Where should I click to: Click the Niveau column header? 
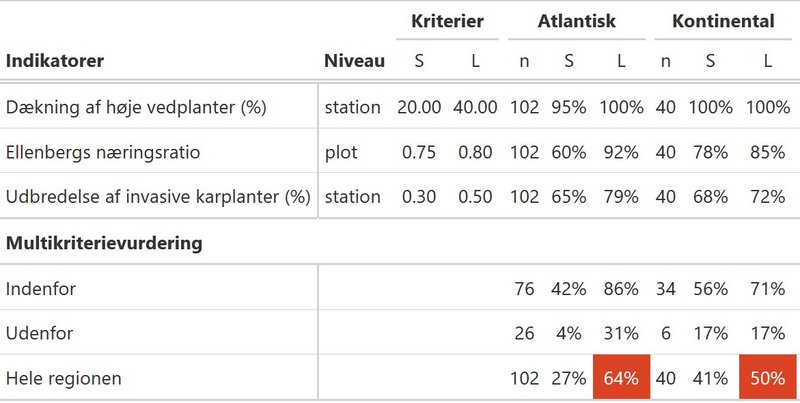pyautogui.click(x=354, y=61)
